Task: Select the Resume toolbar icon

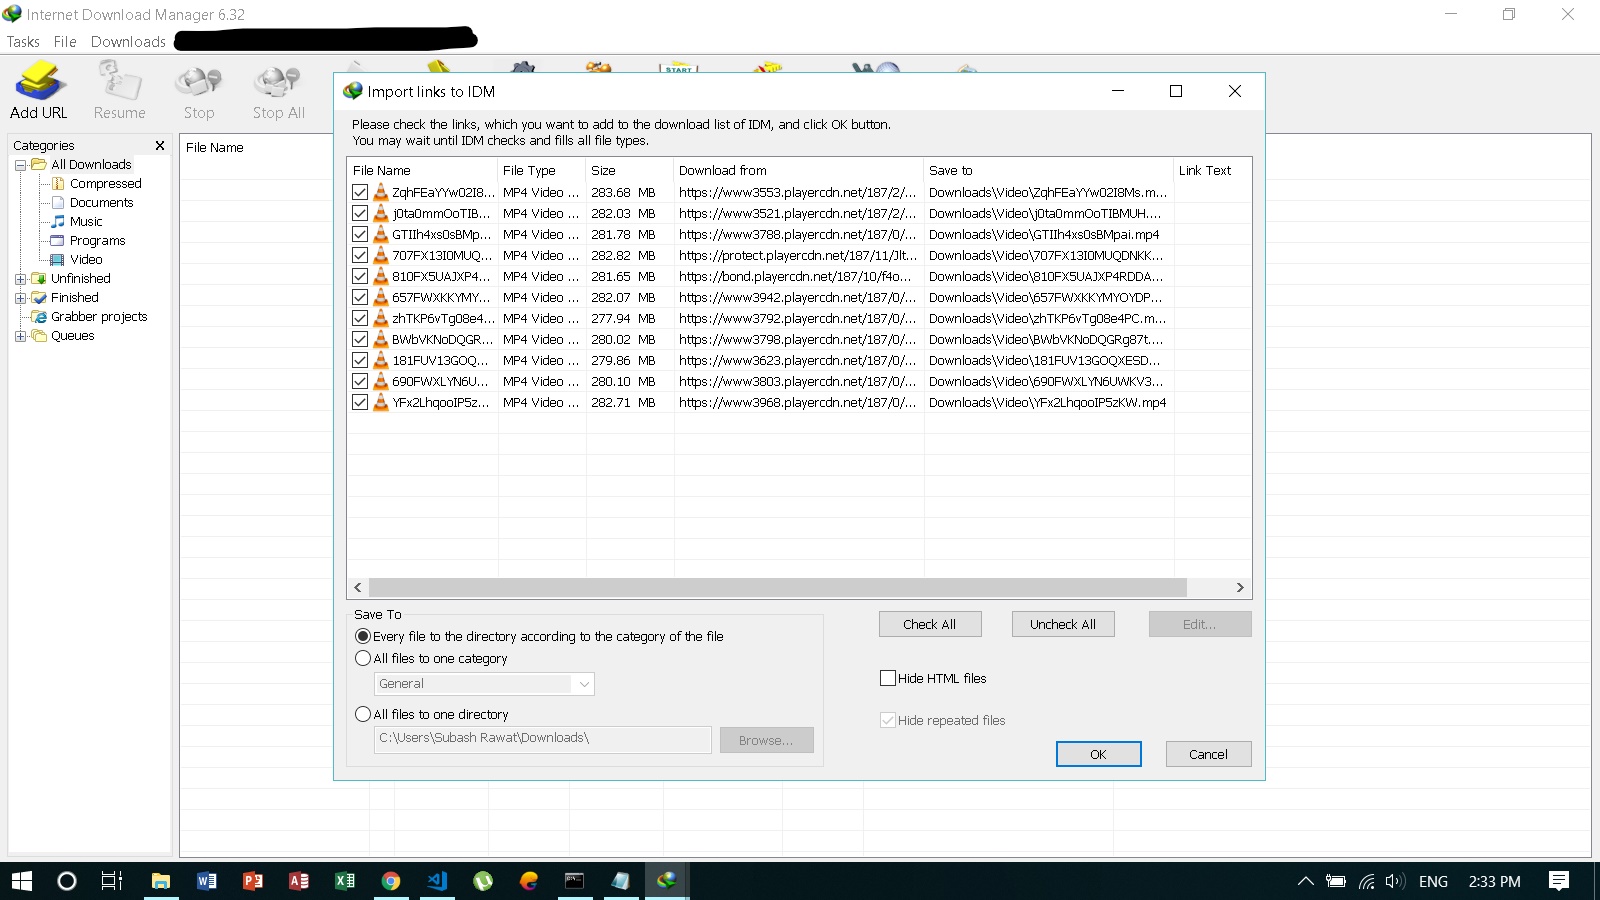Action: pyautogui.click(x=118, y=90)
